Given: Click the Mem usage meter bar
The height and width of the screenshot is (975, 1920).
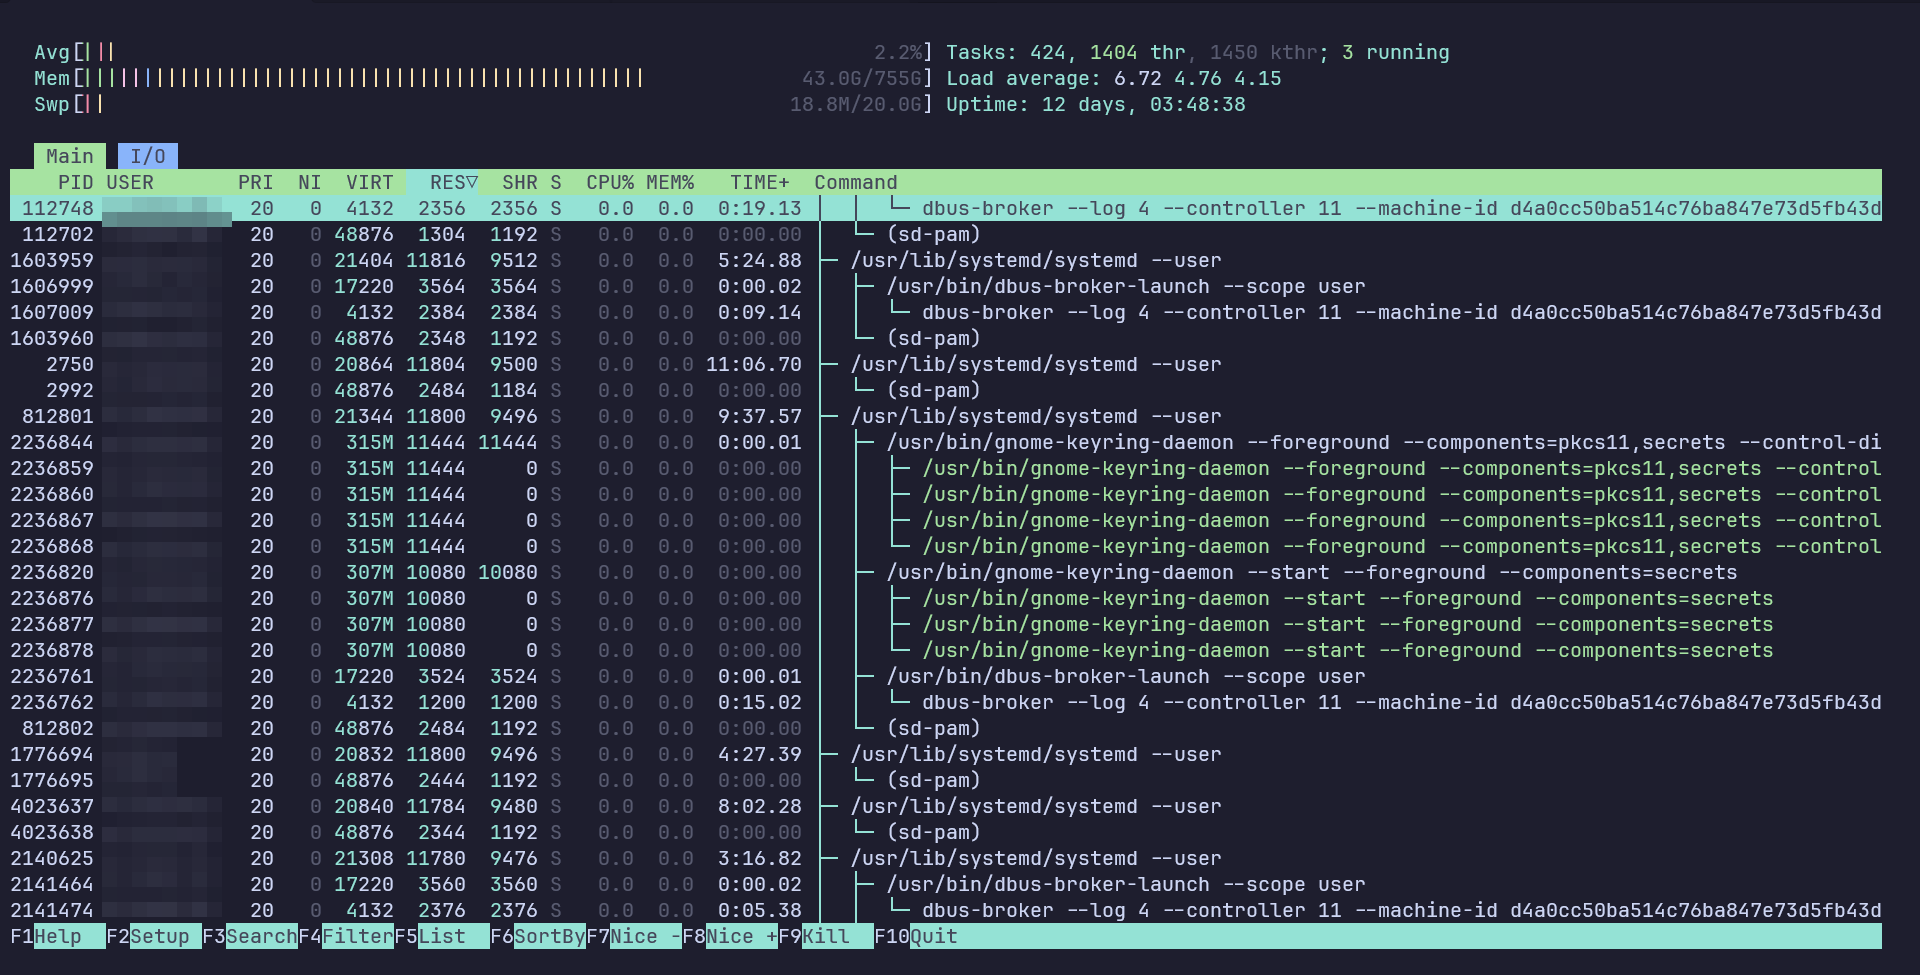Looking at the screenshot, I should (482, 78).
